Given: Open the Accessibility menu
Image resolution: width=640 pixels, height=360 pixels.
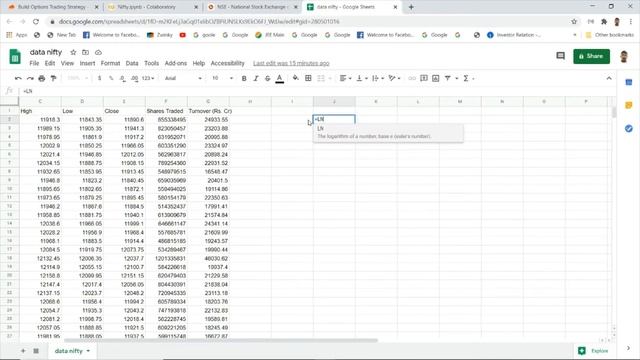Looking at the screenshot, I should tap(227, 63).
